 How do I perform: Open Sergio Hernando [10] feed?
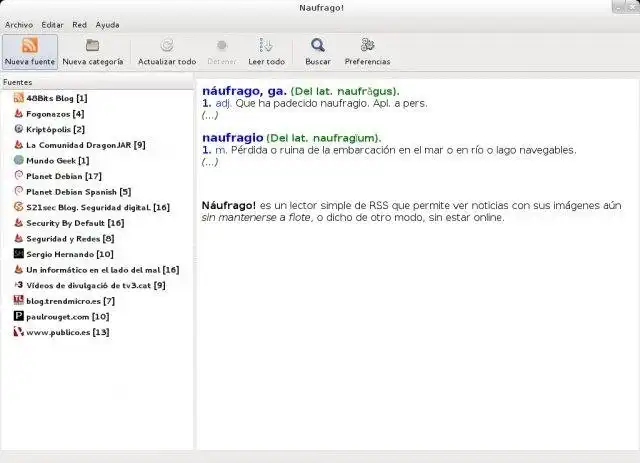(70, 254)
